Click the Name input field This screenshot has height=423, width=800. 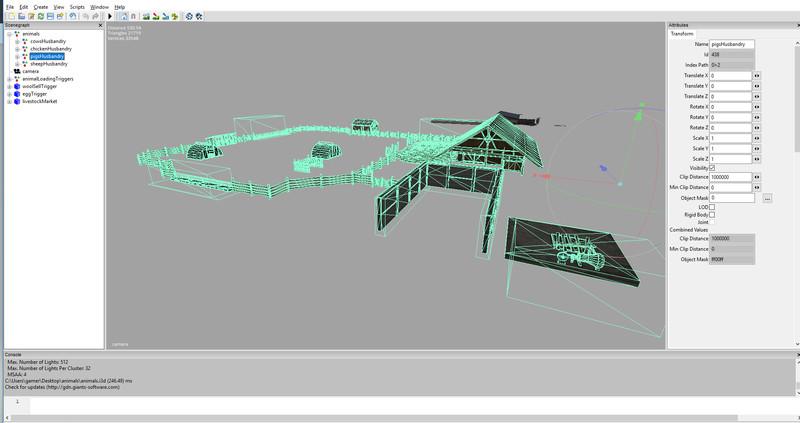tap(732, 45)
